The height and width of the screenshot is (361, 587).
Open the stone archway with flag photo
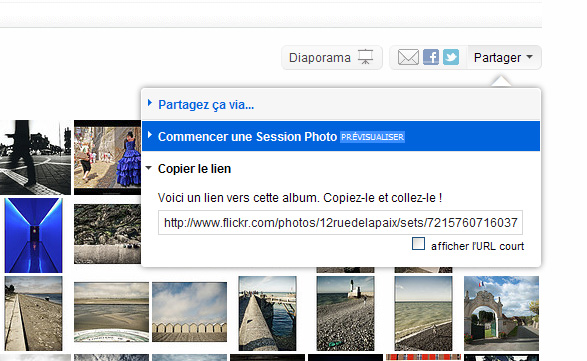pyautogui.click(x=501, y=313)
